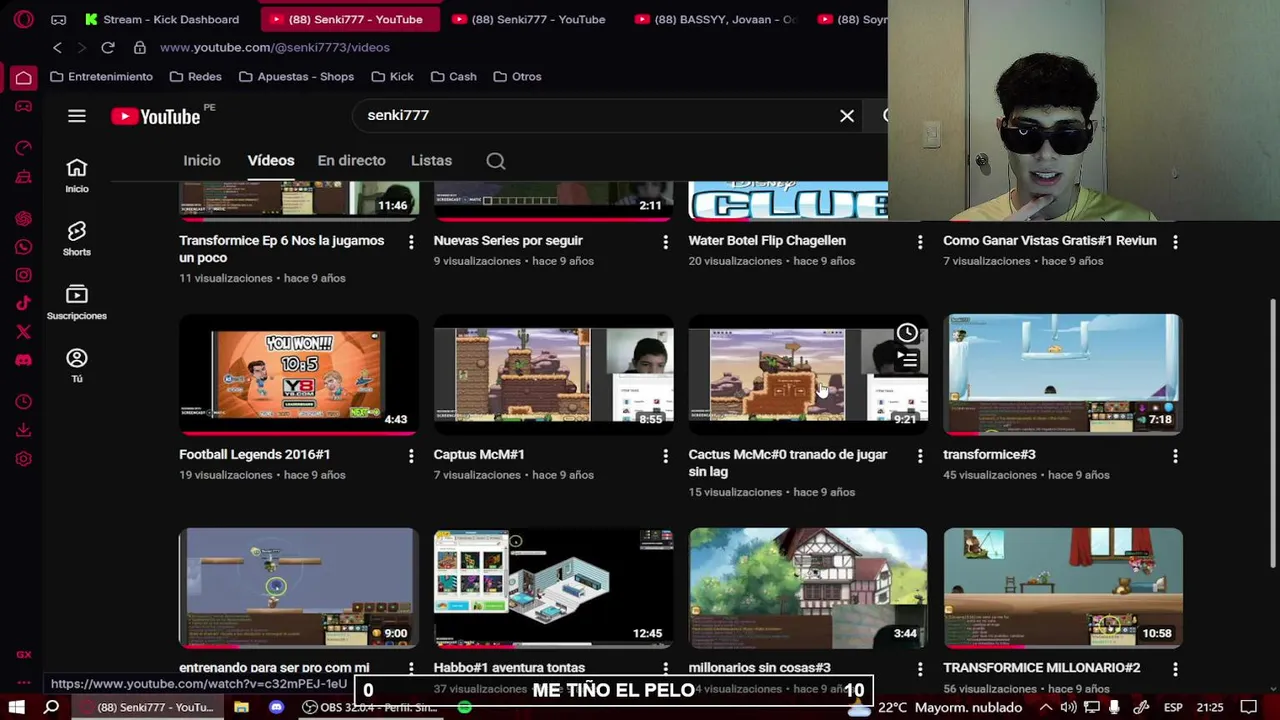Open Apuestas - Shops bookmarks folder
This screenshot has height=720, width=1280.
coord(296,77)
